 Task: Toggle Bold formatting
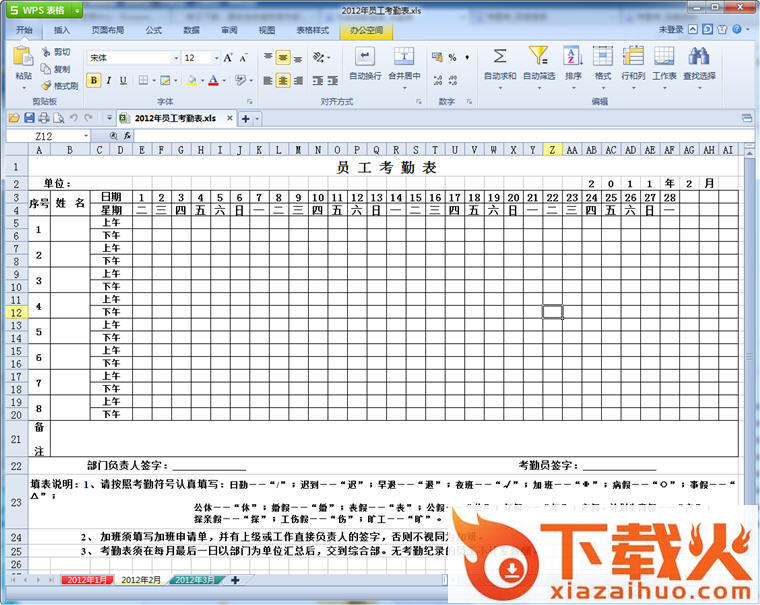coord(94,80)
